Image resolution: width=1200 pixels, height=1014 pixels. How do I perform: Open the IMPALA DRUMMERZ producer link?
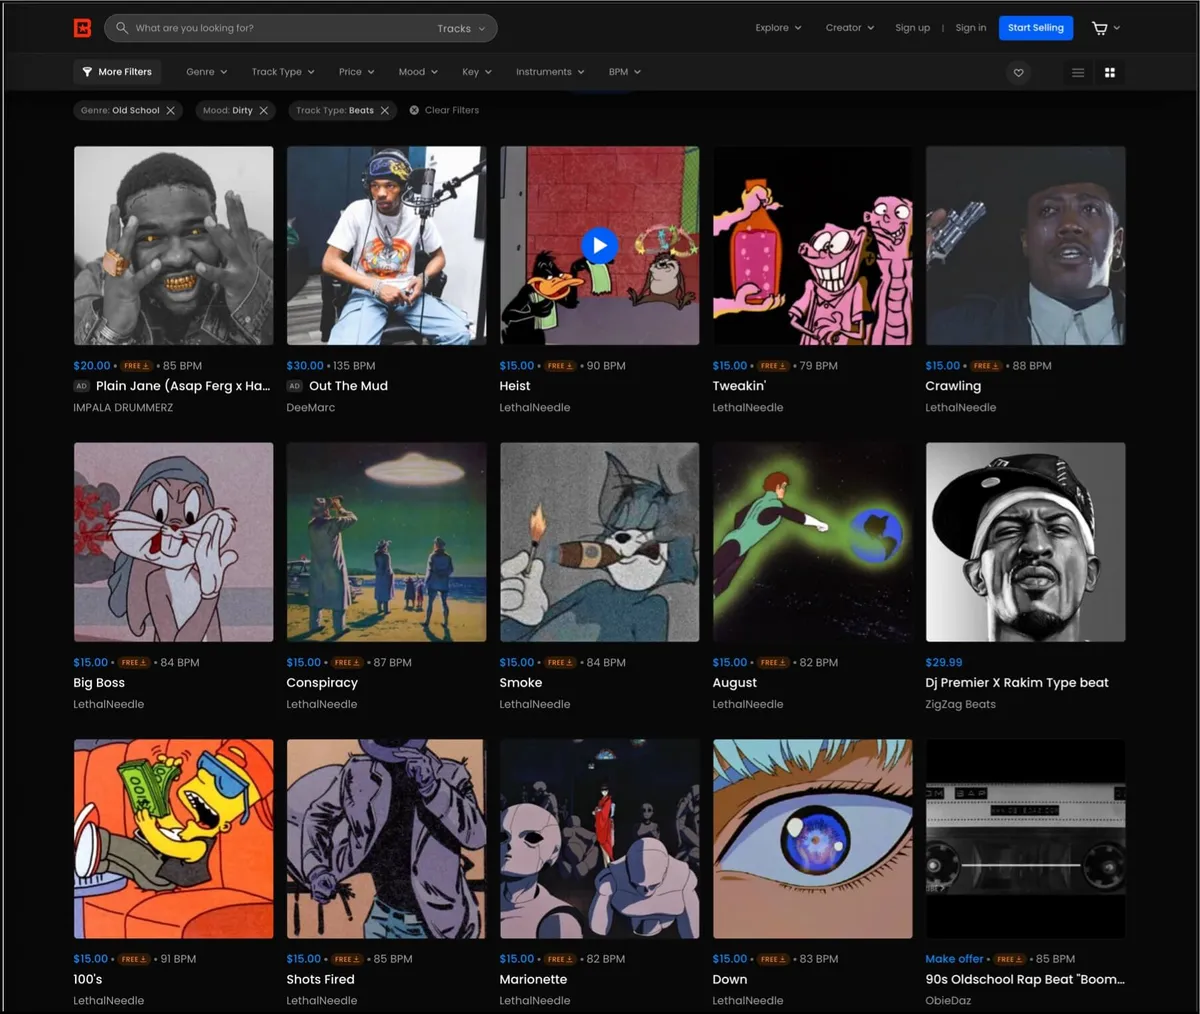(123, 408)
